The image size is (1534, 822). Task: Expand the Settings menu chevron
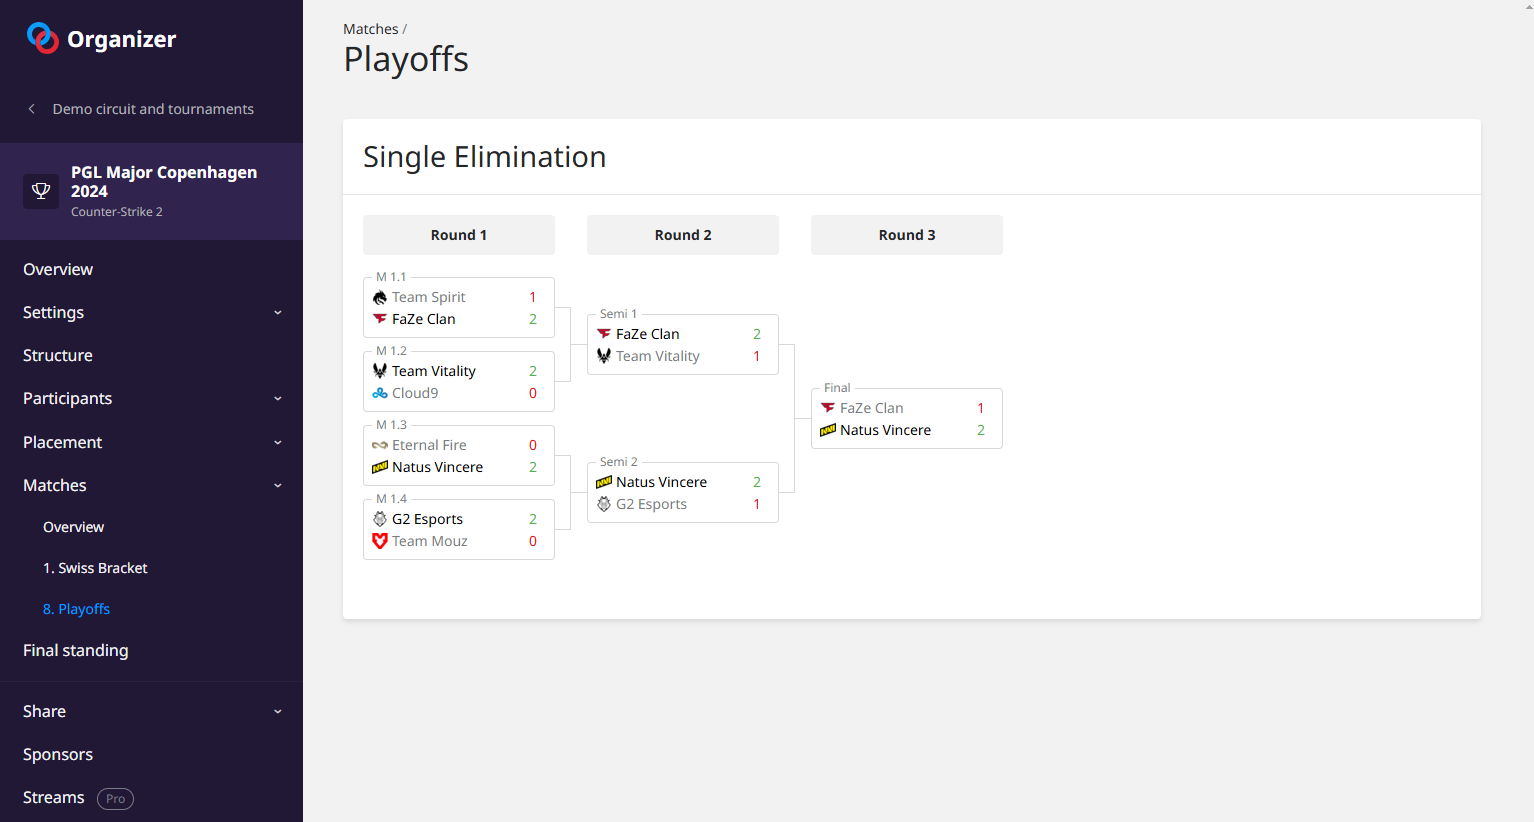click(278, 312)
